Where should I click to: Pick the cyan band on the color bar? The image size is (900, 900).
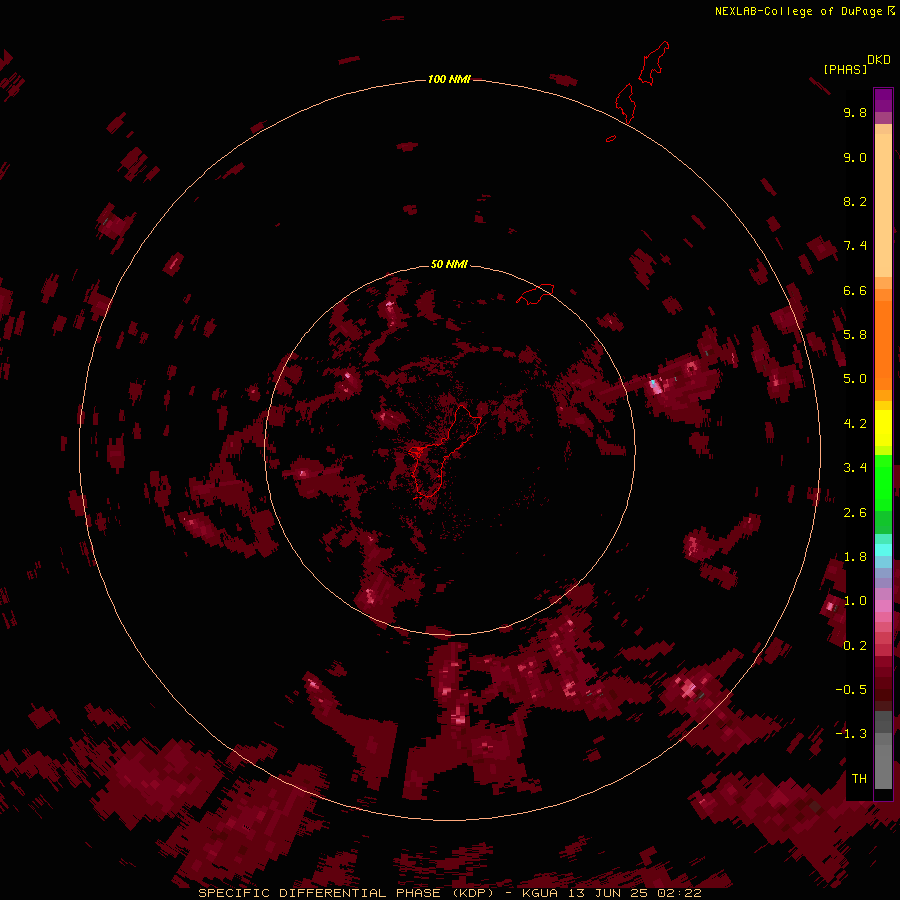[x=883, y=550]
